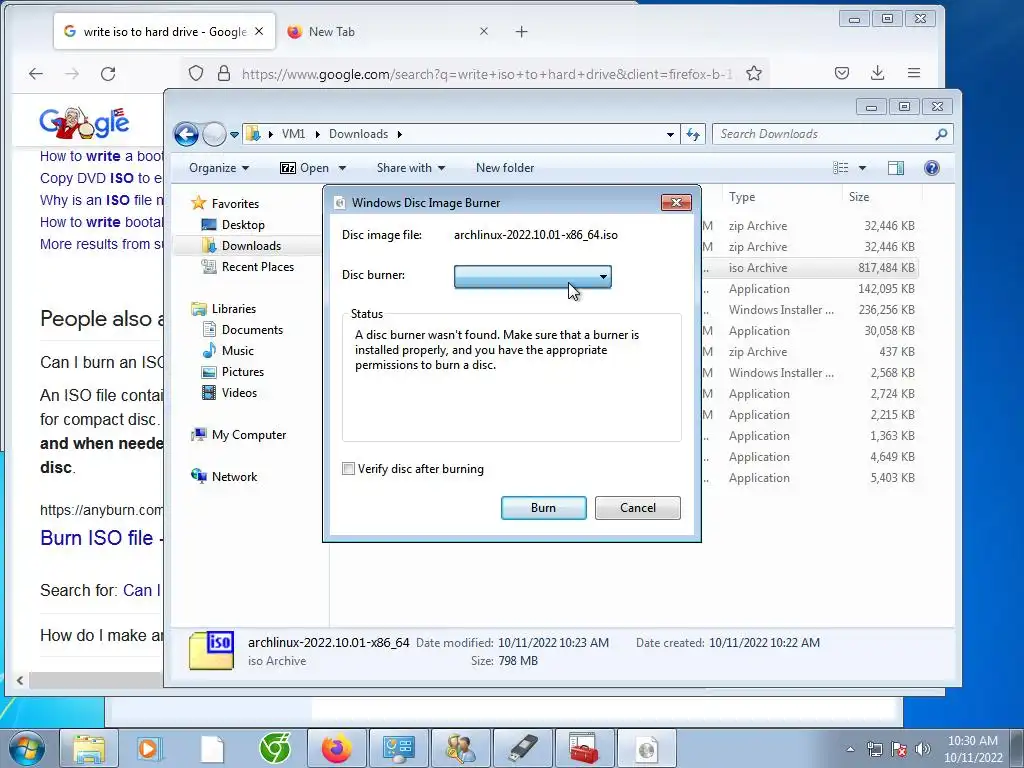Open Explorer help question mark icon
Viewport: 1024px width, 768px height.
[x=932, y=168]
